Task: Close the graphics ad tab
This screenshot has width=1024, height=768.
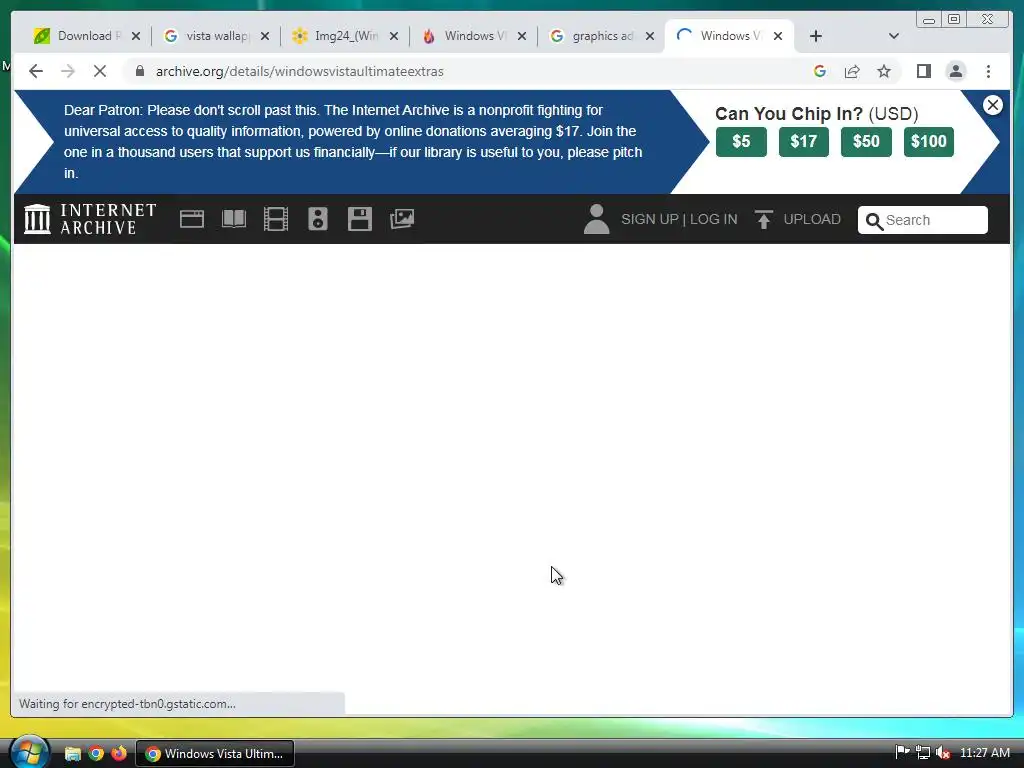Action: tap(650, 36)
